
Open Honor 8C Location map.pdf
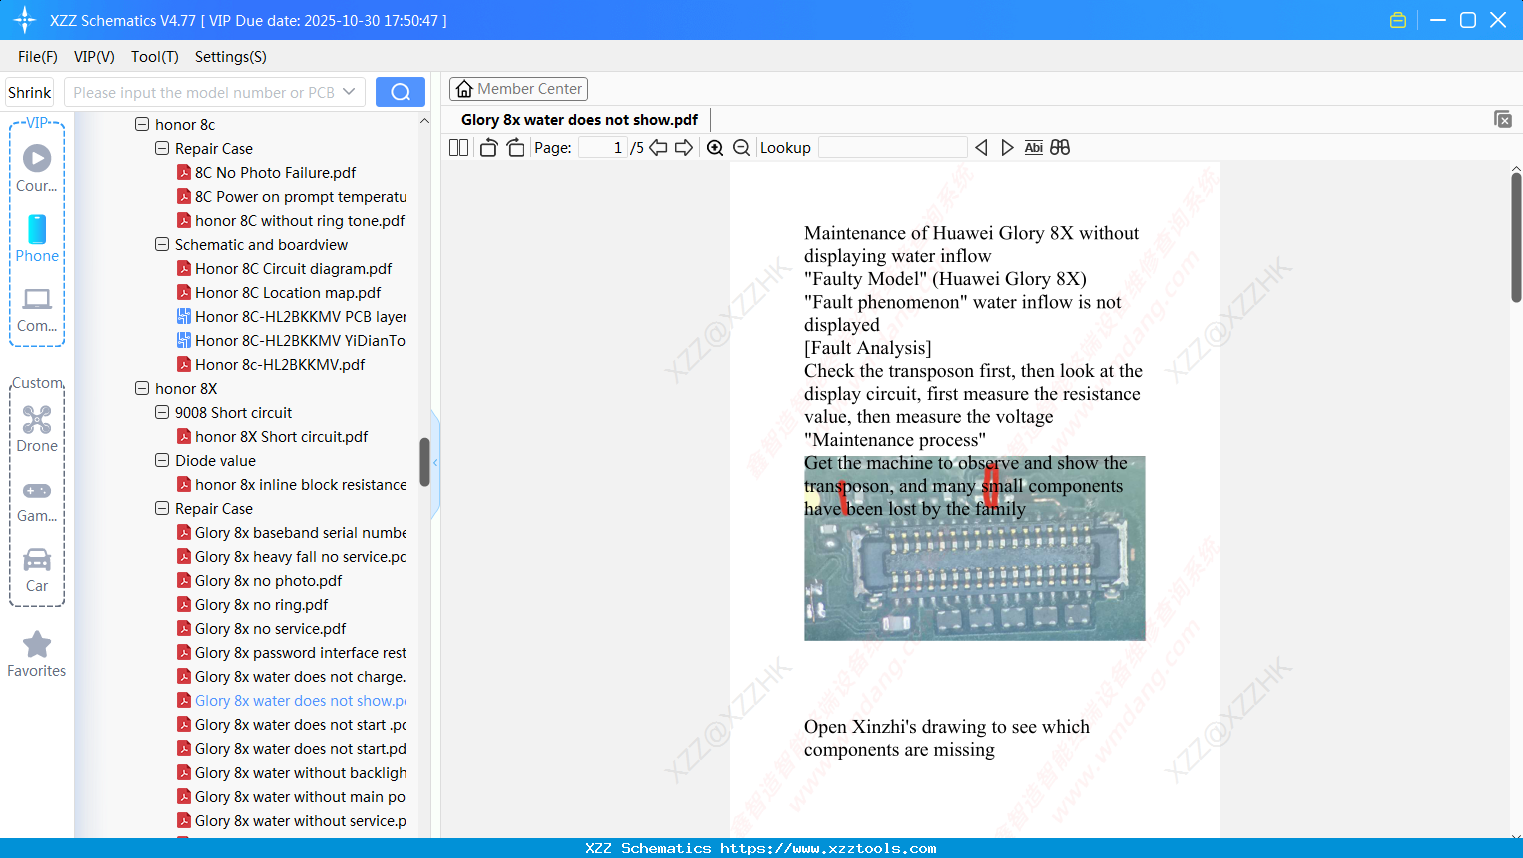coord(279,292)
